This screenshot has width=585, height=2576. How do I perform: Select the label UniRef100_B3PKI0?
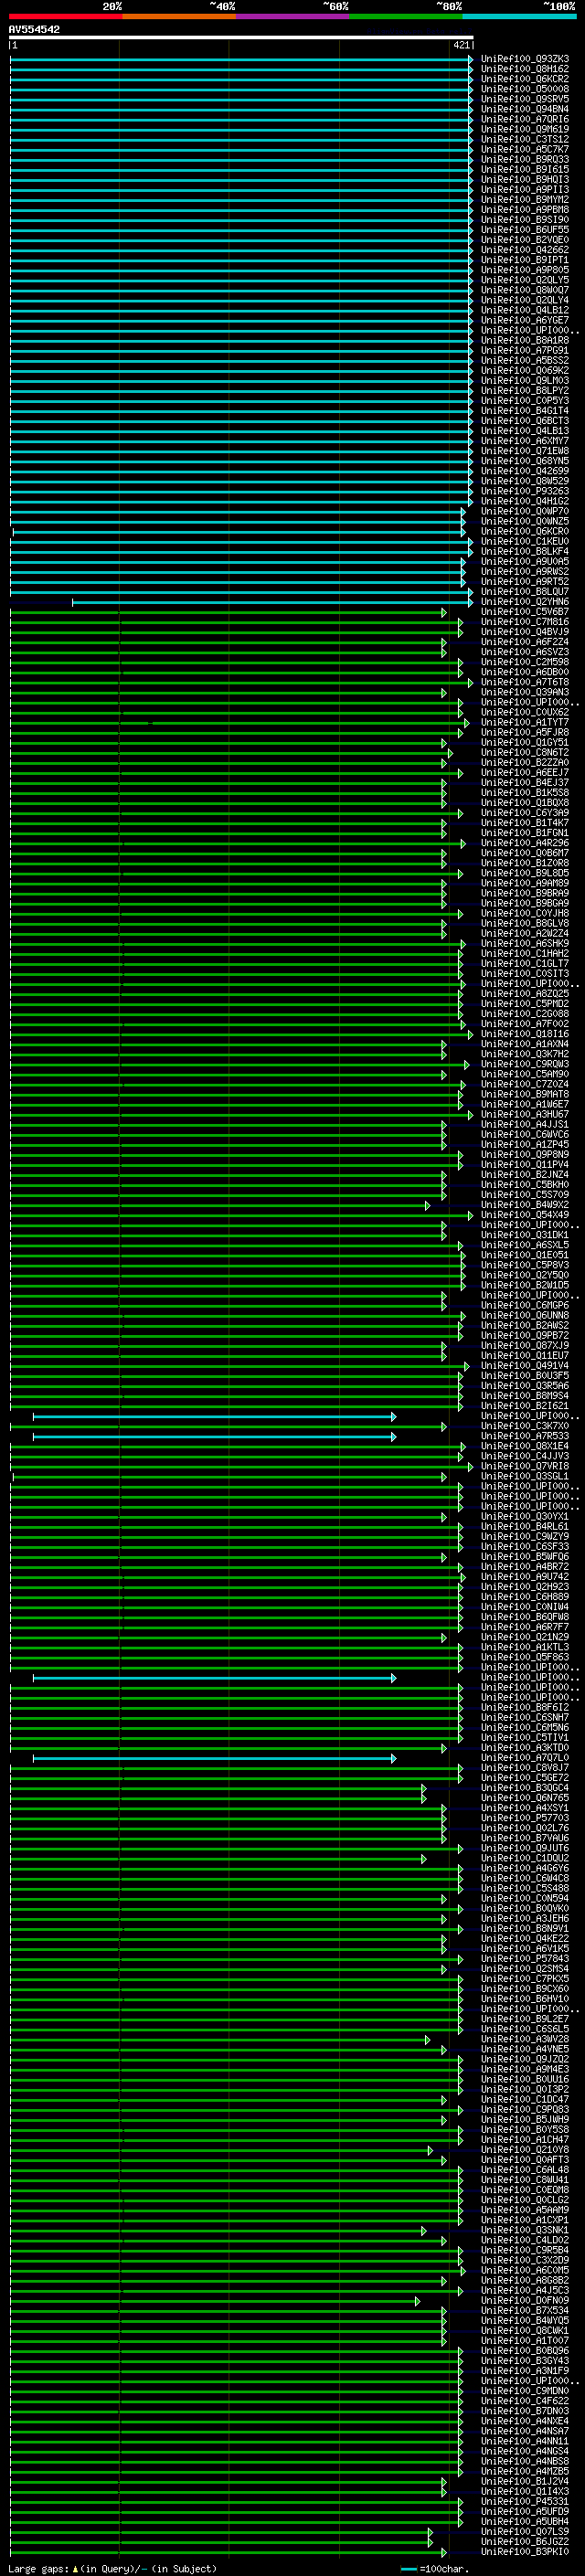pyautogui.click(x=525, y=2552)
